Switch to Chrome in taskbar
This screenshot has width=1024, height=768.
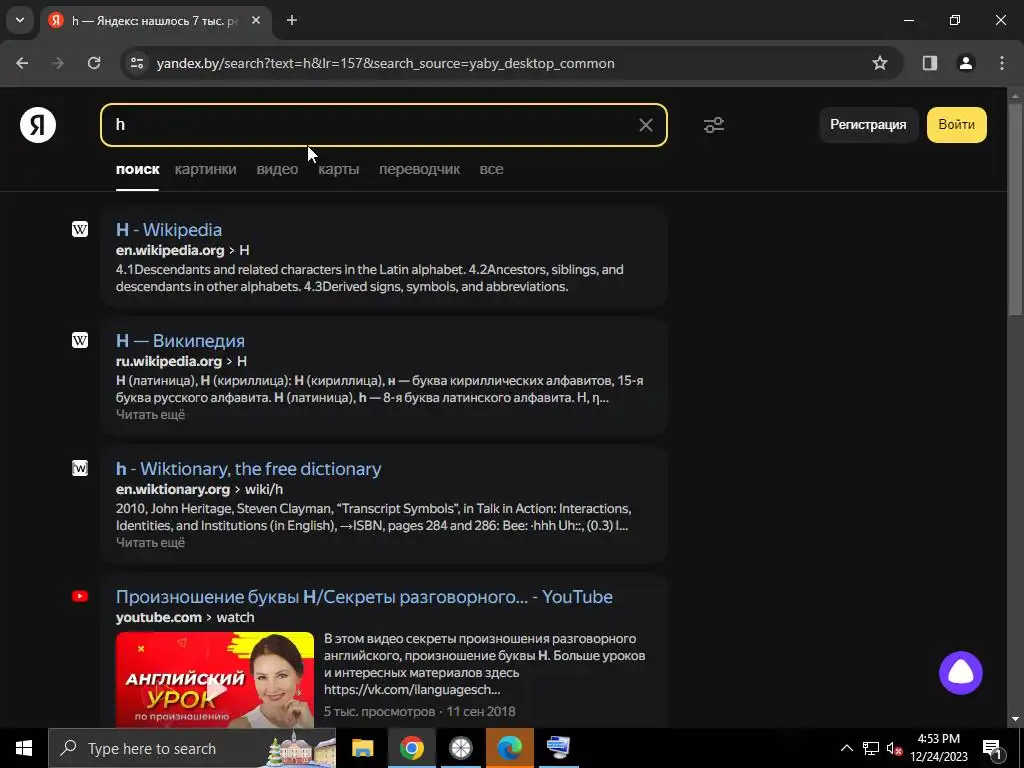coord(411,748)
